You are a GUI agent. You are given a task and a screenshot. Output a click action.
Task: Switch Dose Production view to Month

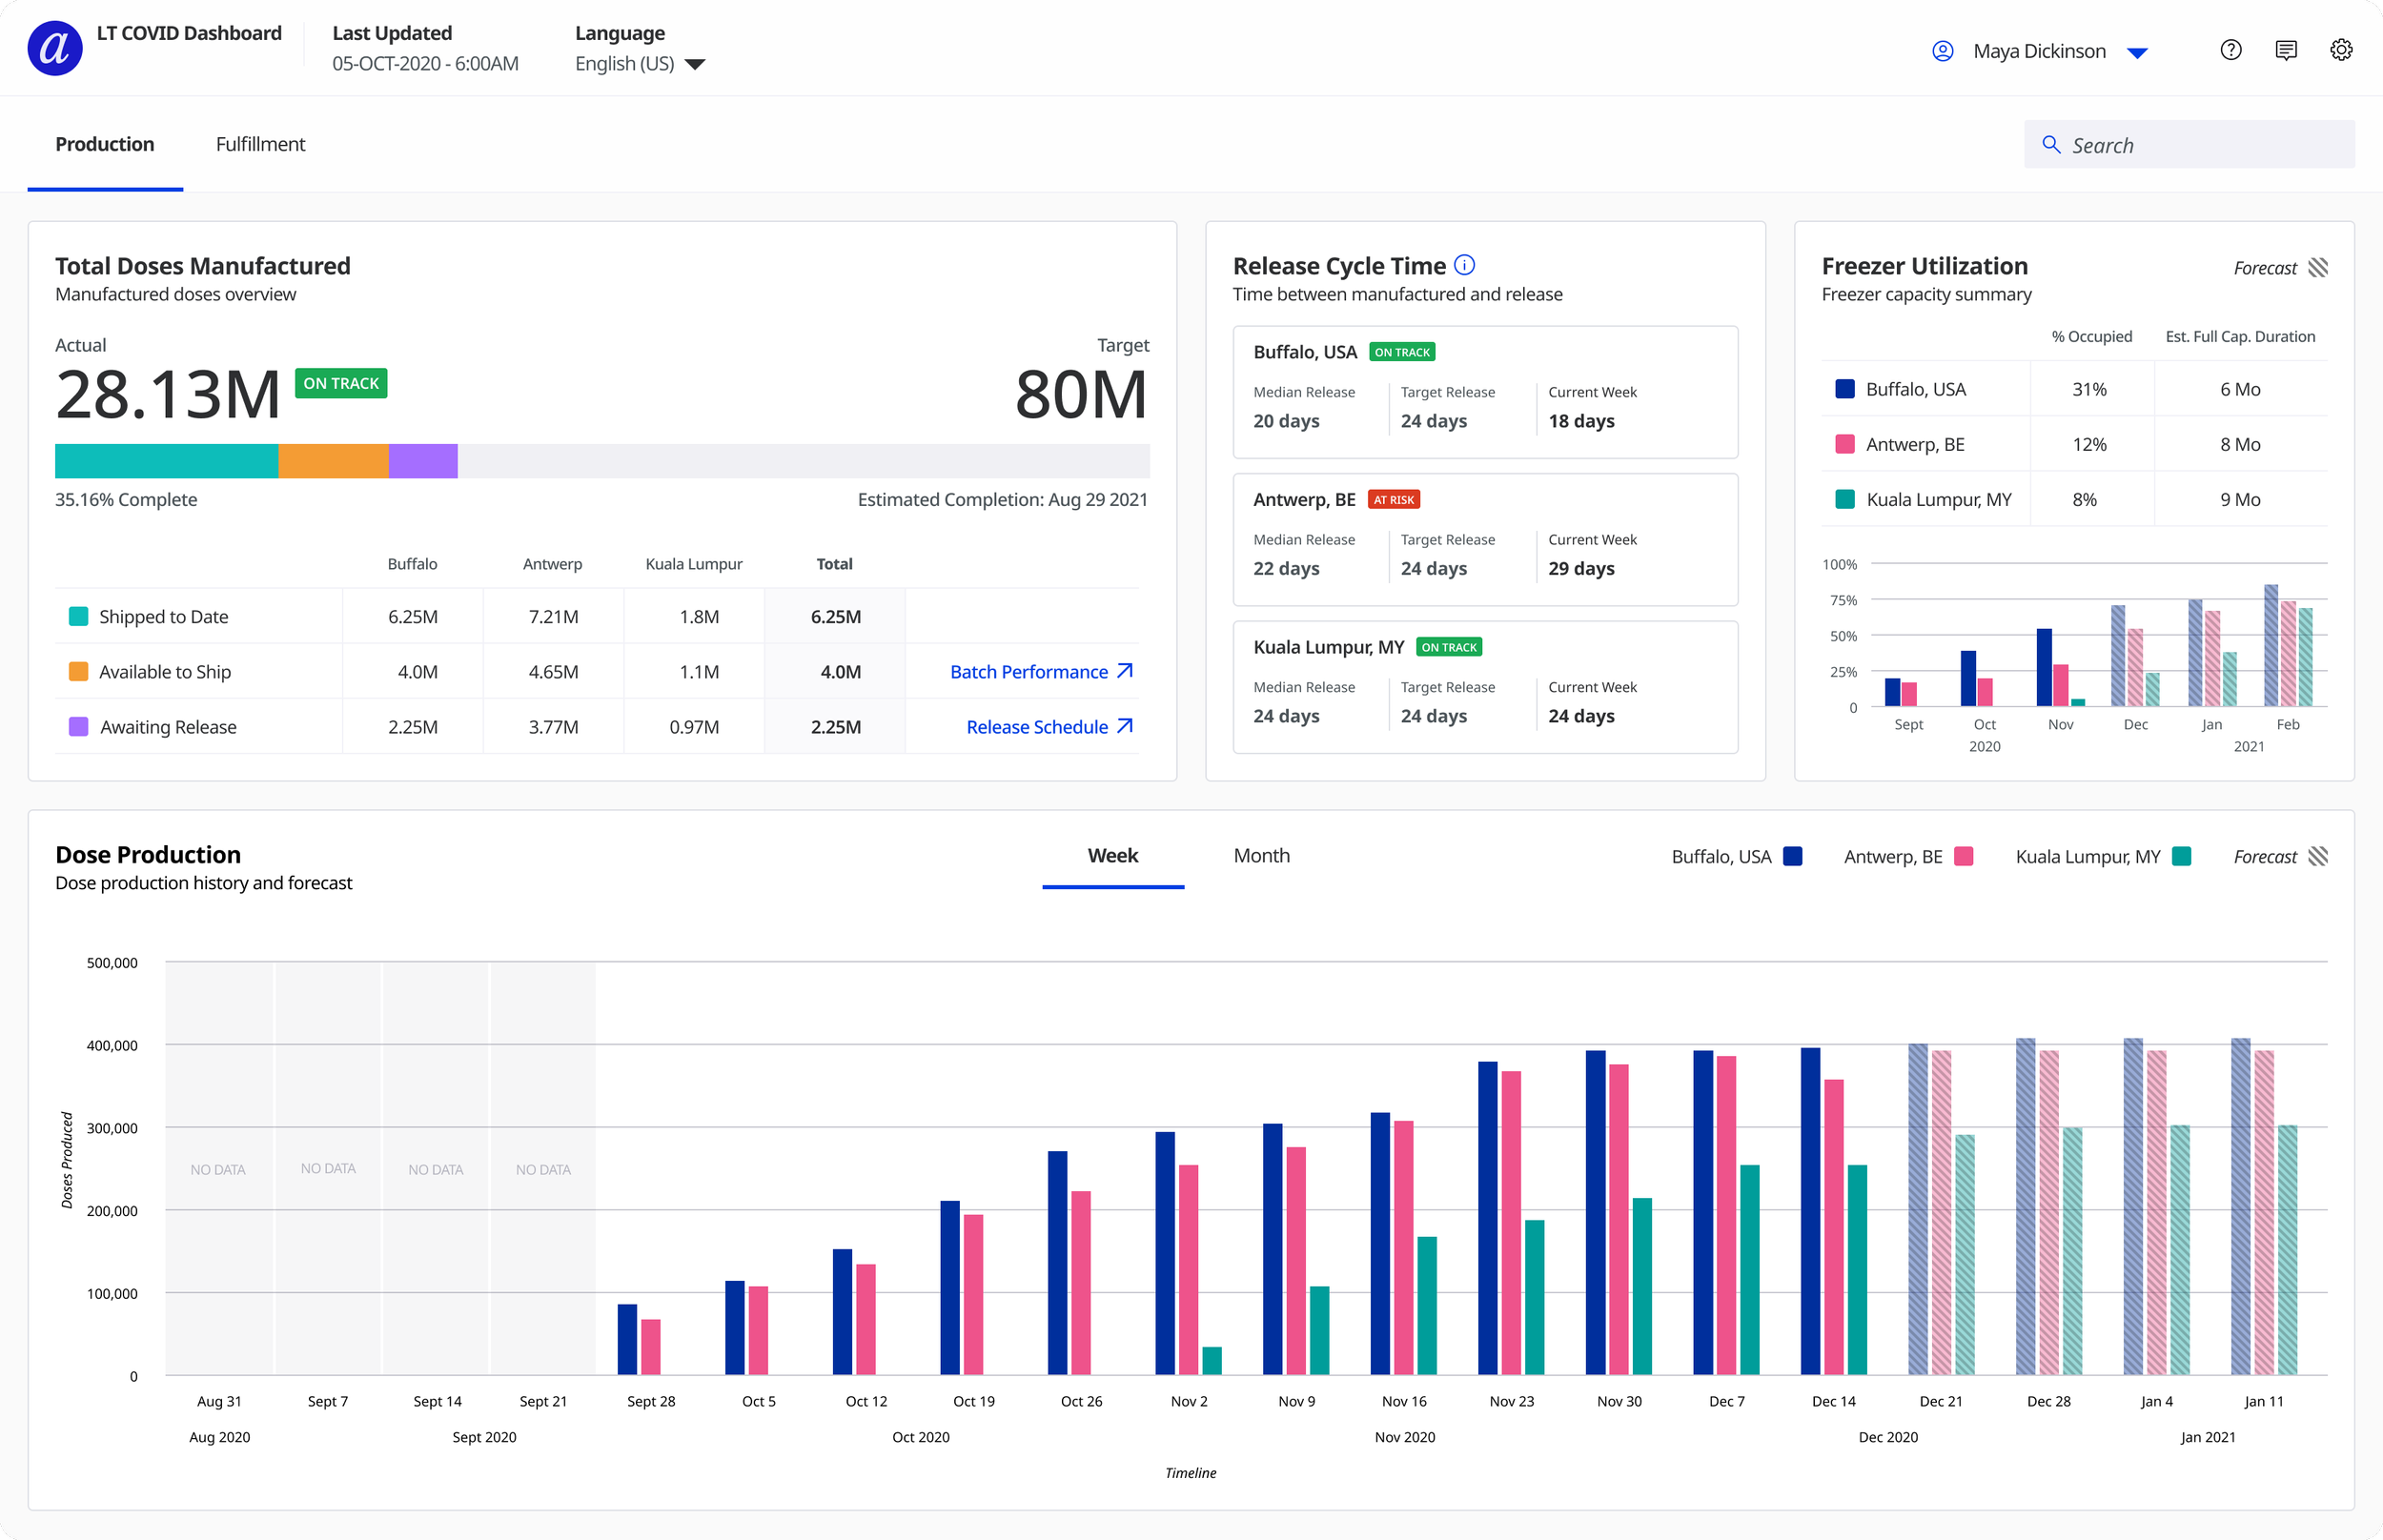(x=1261, y=856)
